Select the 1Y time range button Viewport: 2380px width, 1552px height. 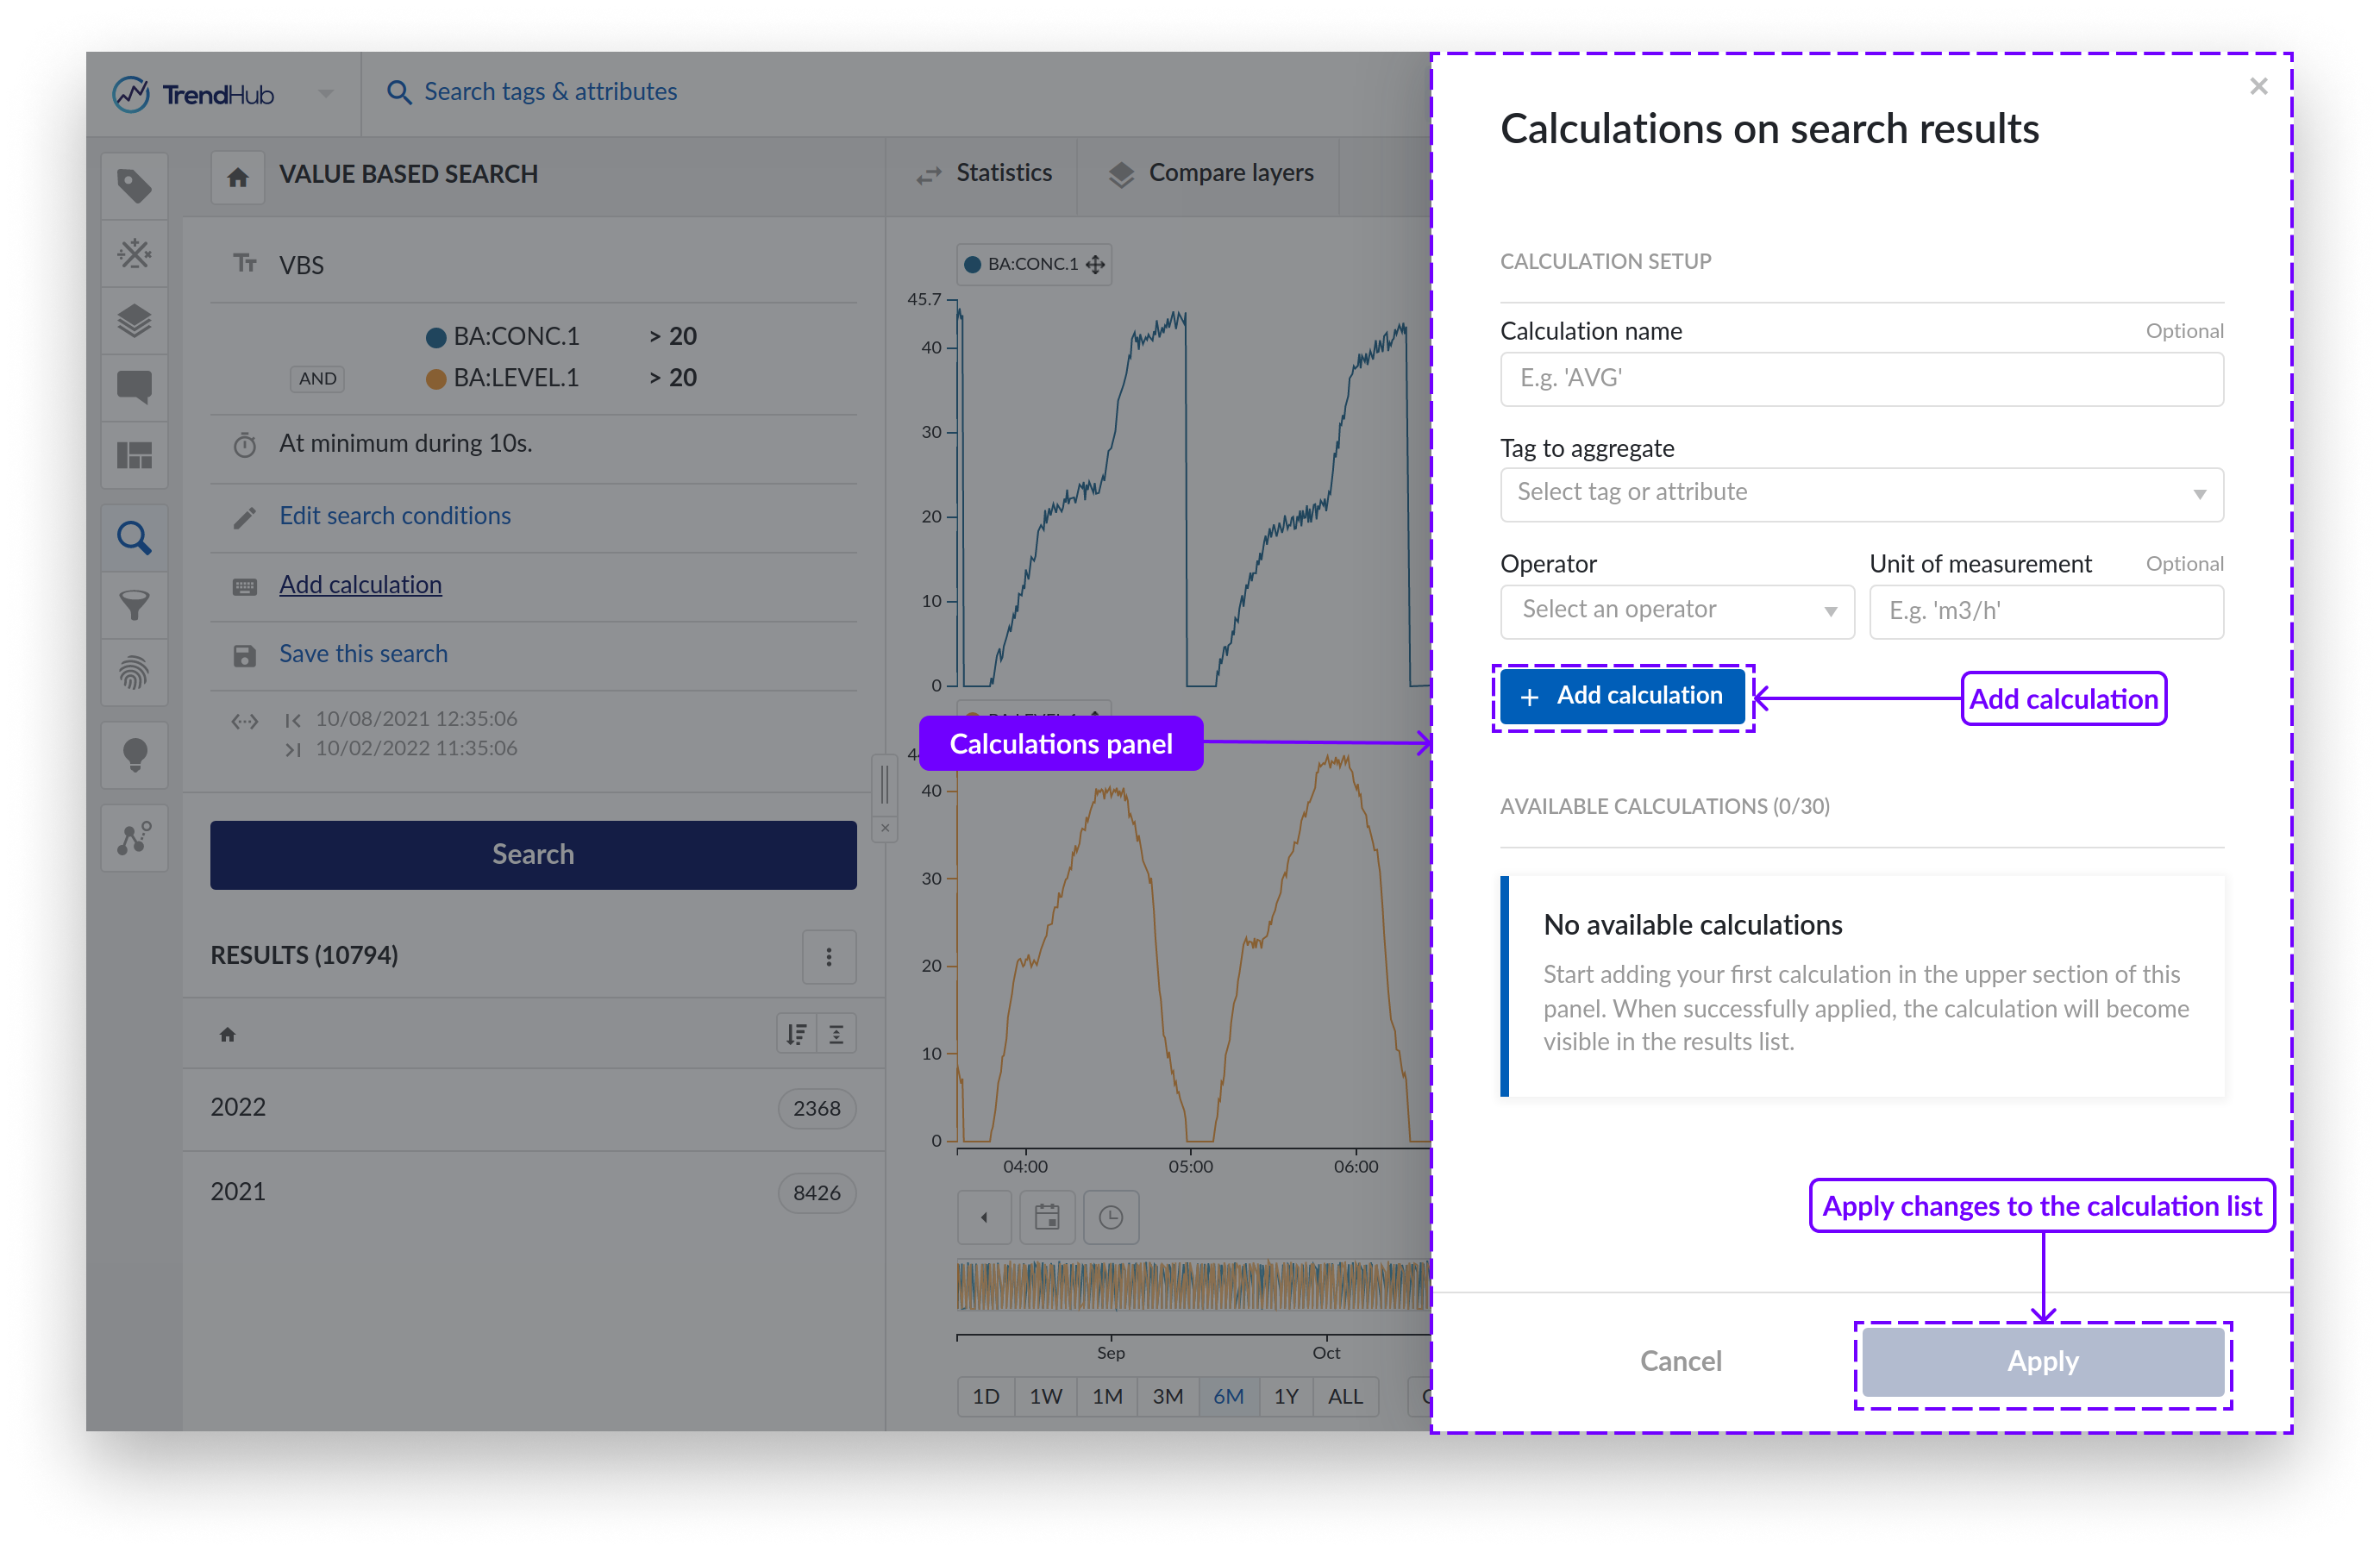coord(1286,1396)
